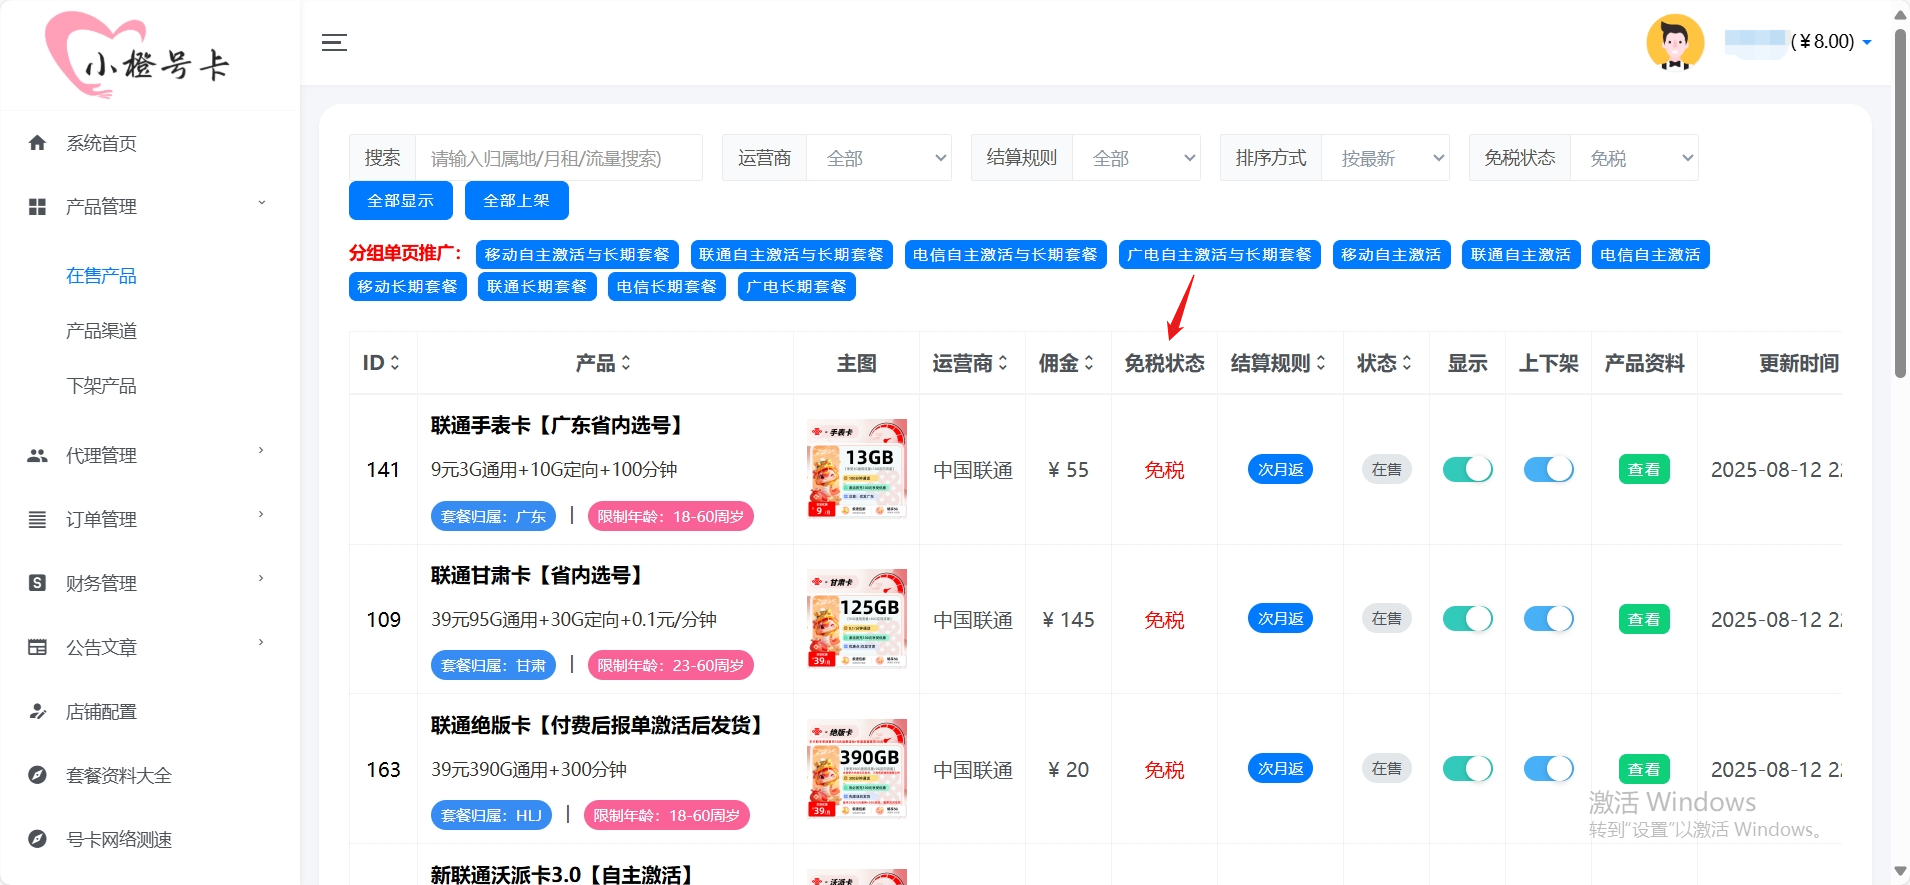Click the hamburger menu collapse icon
The width and height of the screenshot is (1910, 885).
tap(334, 42)
